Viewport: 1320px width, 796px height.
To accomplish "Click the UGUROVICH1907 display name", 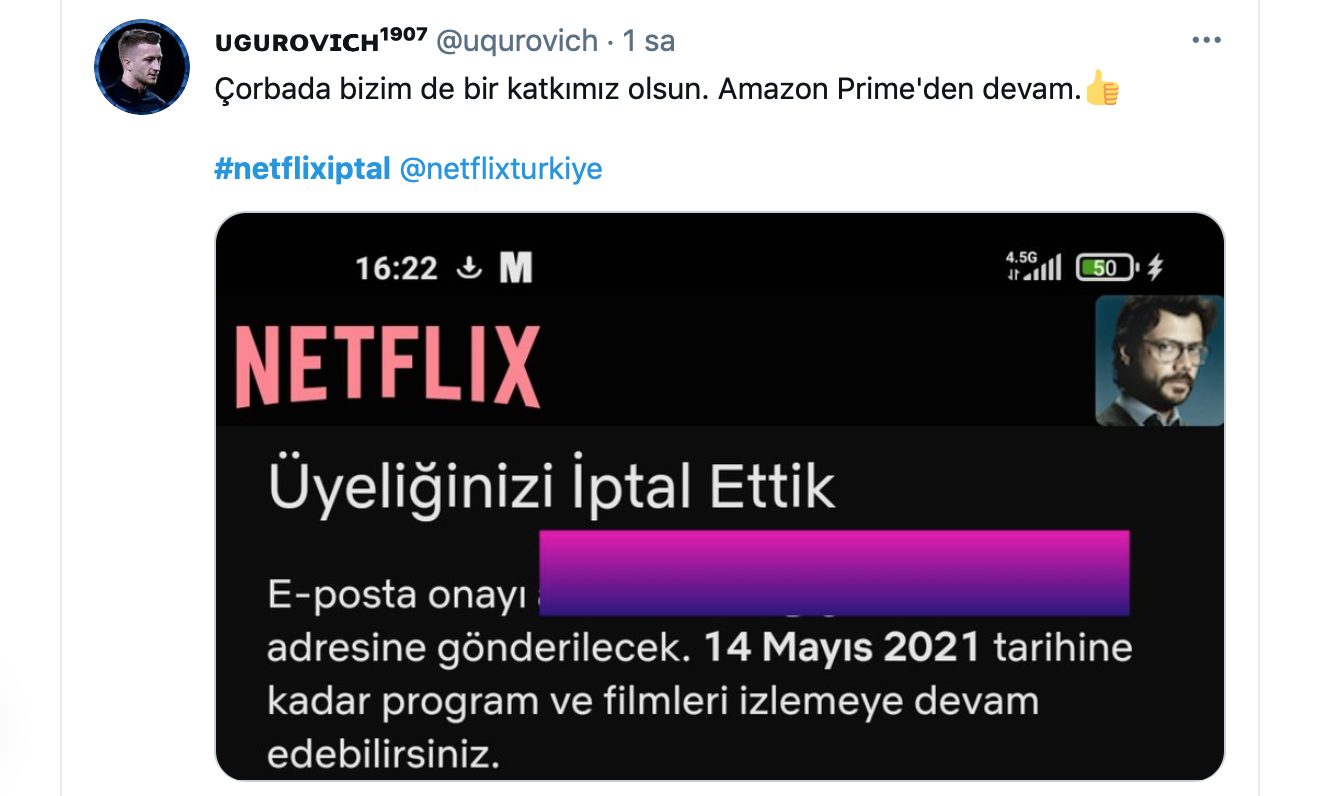I will [321, 41].
